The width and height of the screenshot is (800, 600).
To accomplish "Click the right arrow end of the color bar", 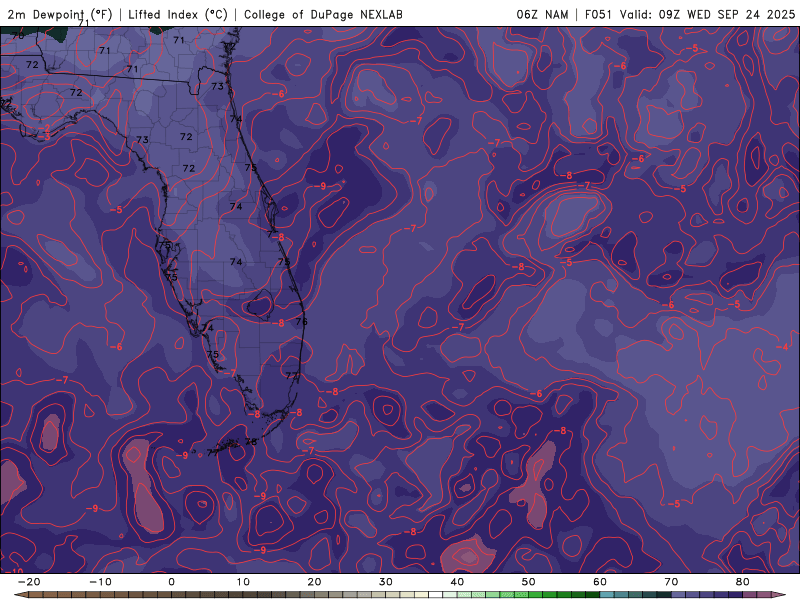I will tap(779, 595).
